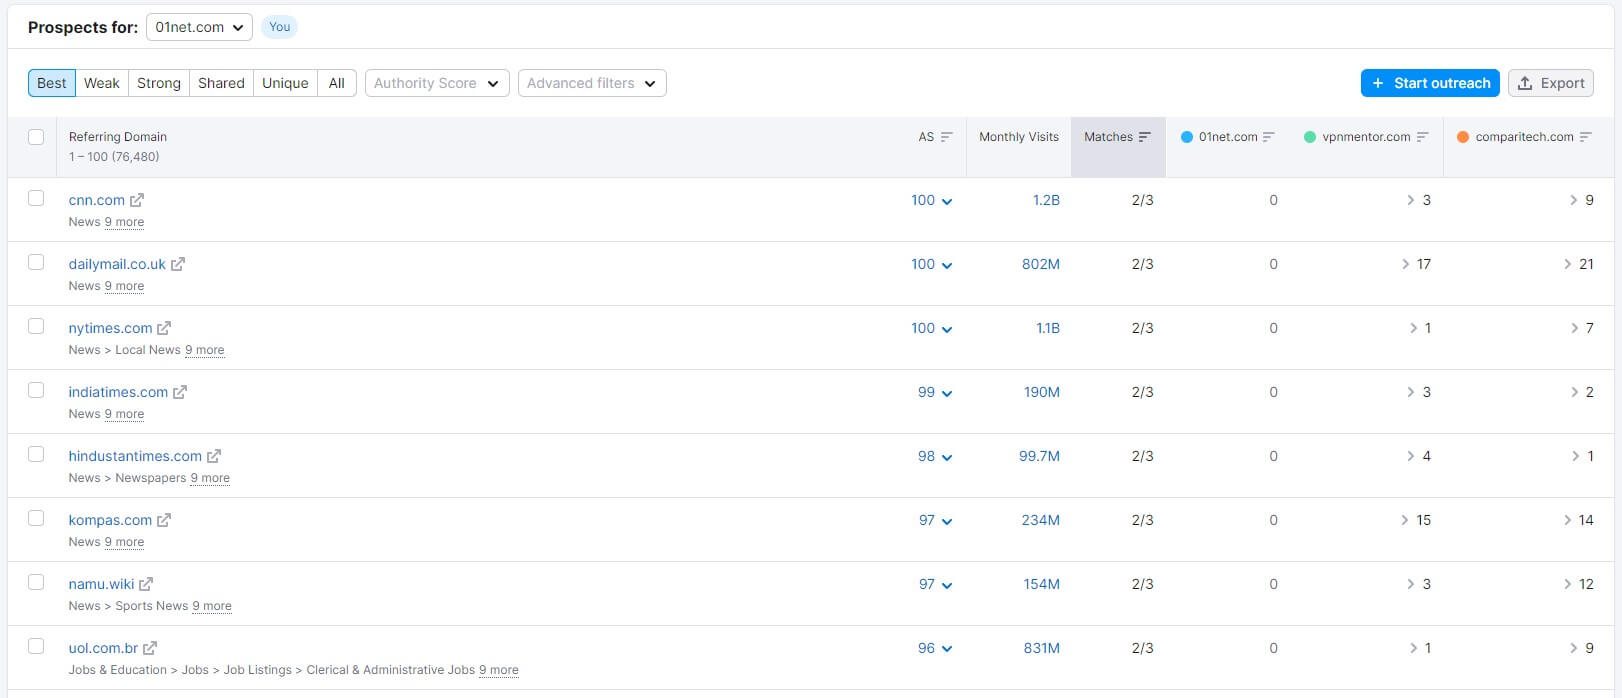Screen dimensions: 1622x698
Task: Switch to the Weak tab
Action: click(102, 83)
